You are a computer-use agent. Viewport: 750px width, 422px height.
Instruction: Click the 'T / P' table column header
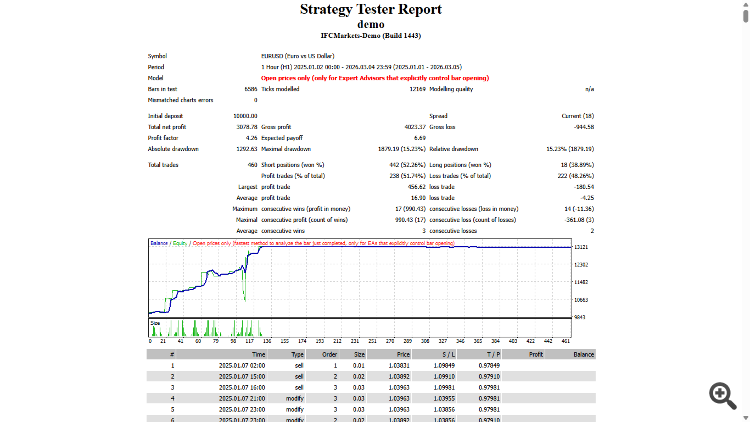pos(493,355)
